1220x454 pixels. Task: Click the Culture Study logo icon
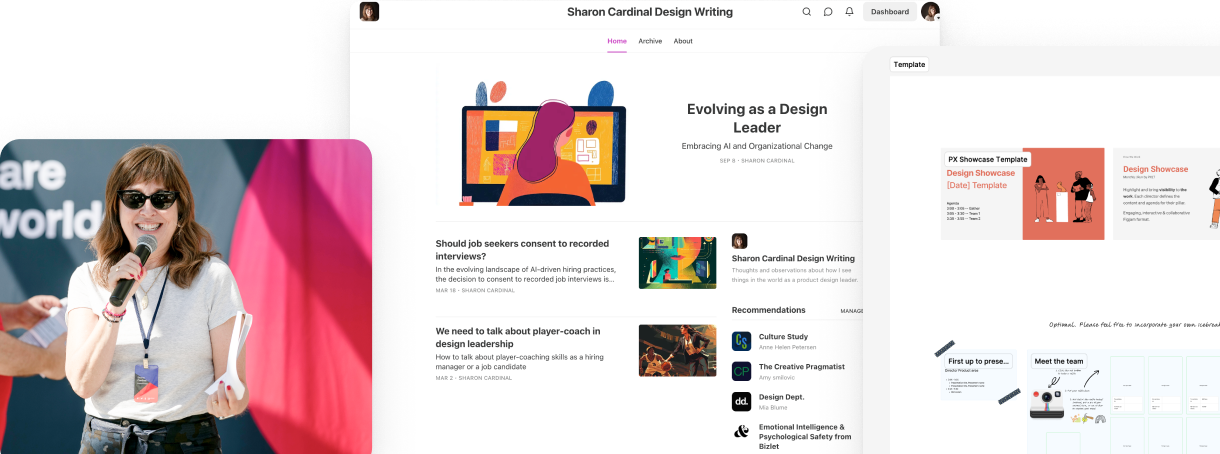click(741, 341)
